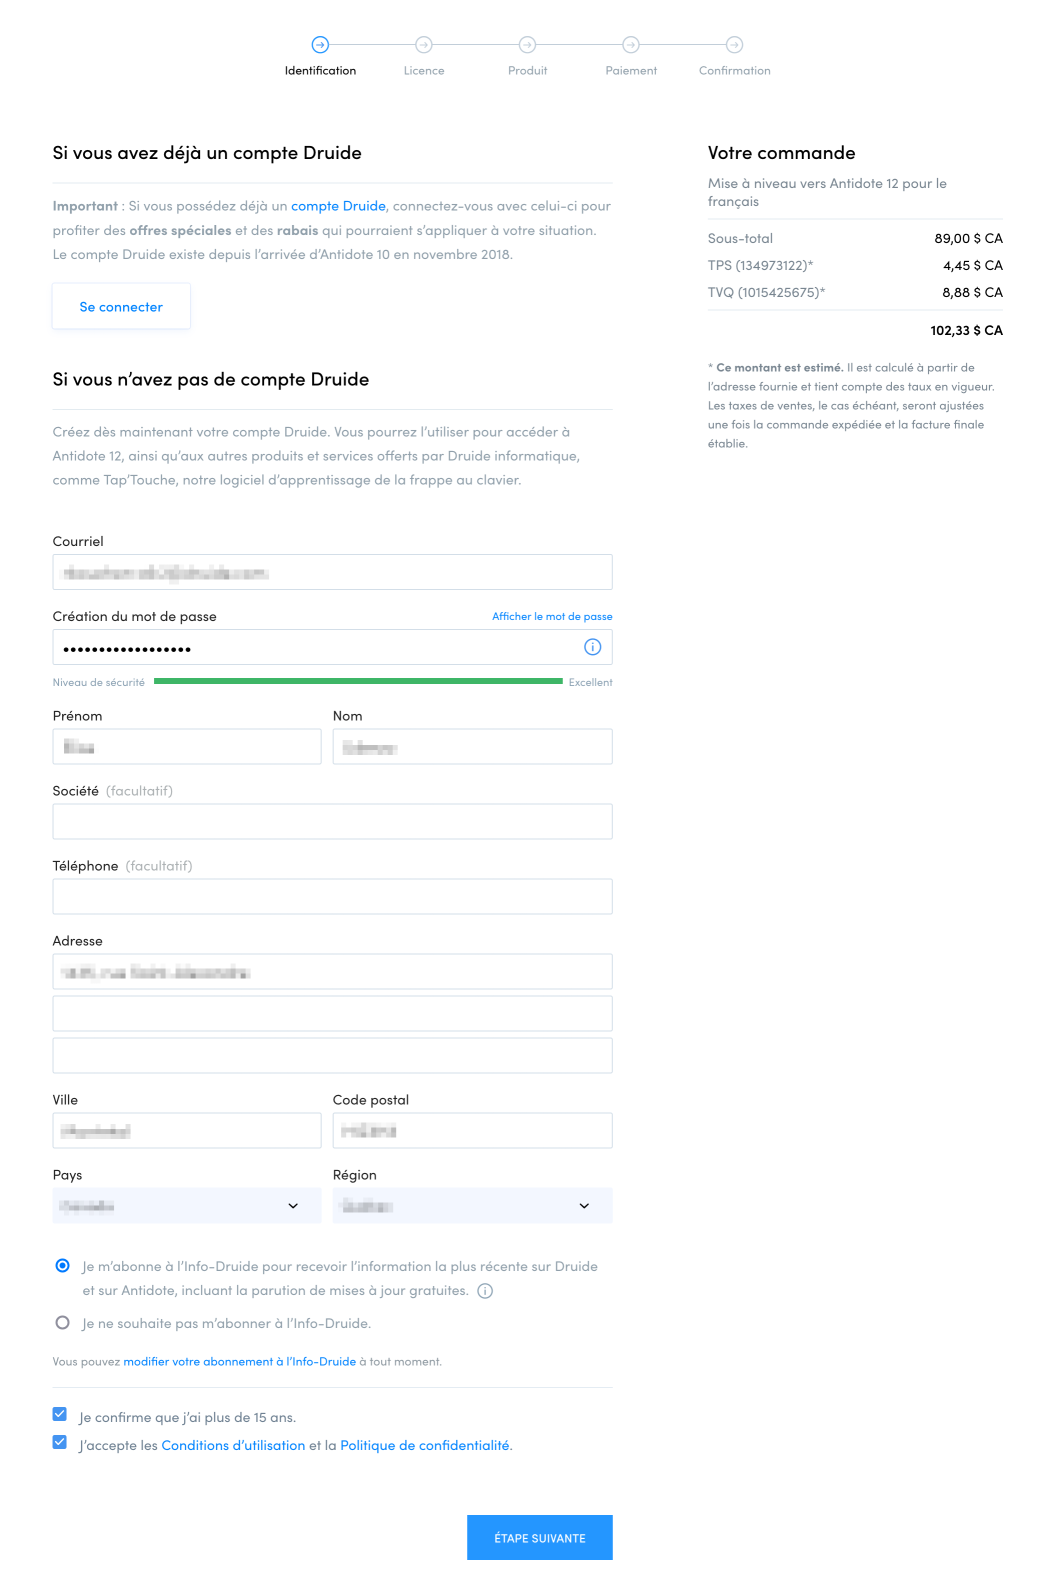
Task: Open the Pays country dropdown
Action: pyautogui.click(x=187, y=1206)
